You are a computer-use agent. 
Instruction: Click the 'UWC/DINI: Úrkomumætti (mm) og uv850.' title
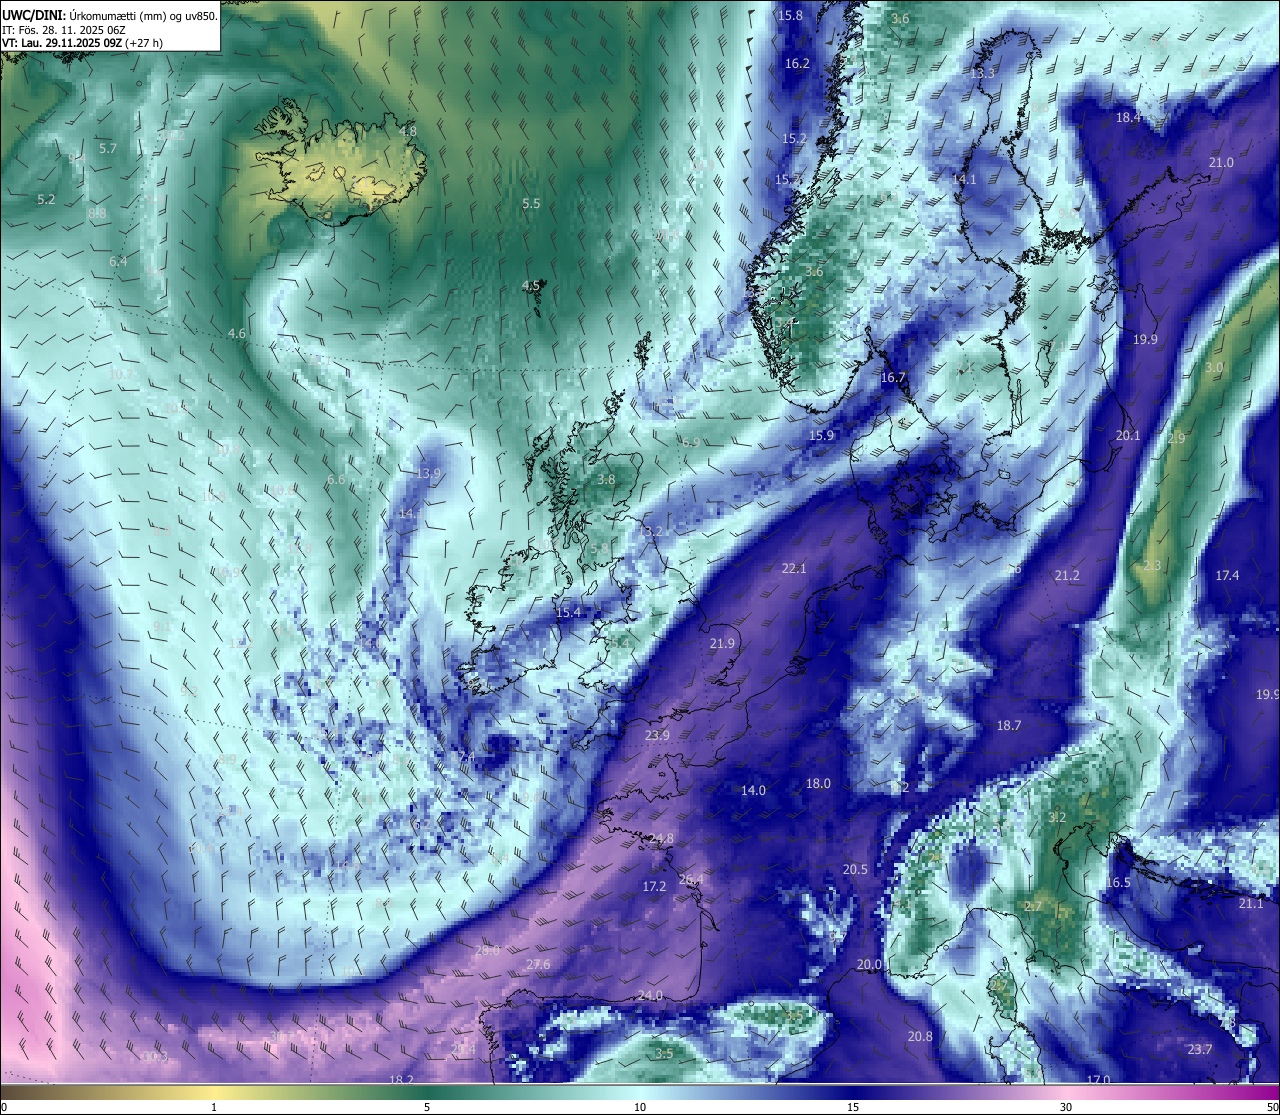click(x=110, y=16)
